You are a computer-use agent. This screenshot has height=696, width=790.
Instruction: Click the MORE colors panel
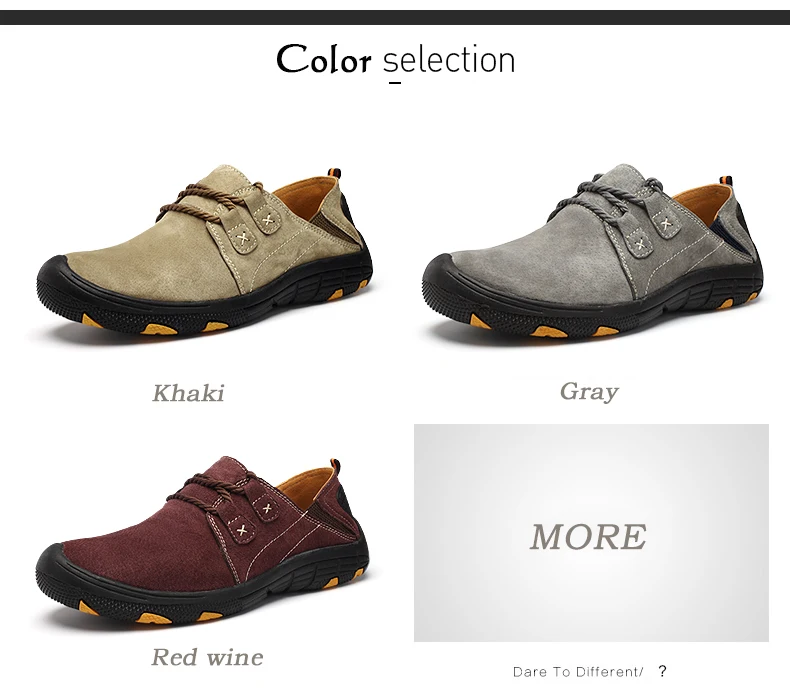coord(591,533)
